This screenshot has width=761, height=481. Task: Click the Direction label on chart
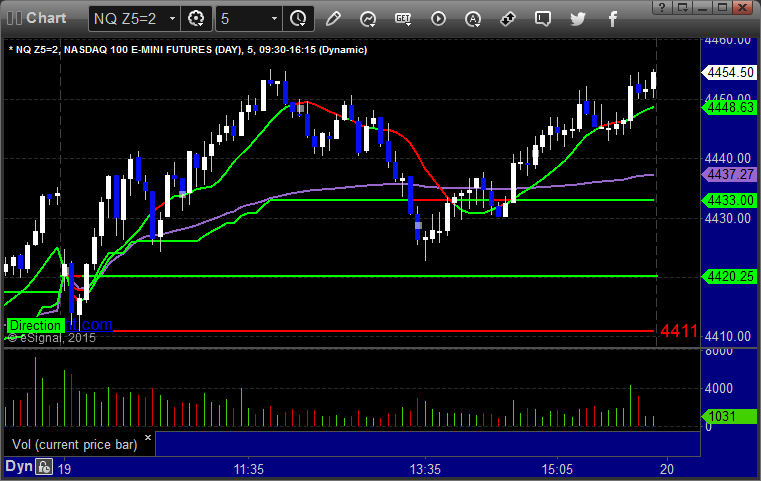pyautogui.click(x=35, y=325)
